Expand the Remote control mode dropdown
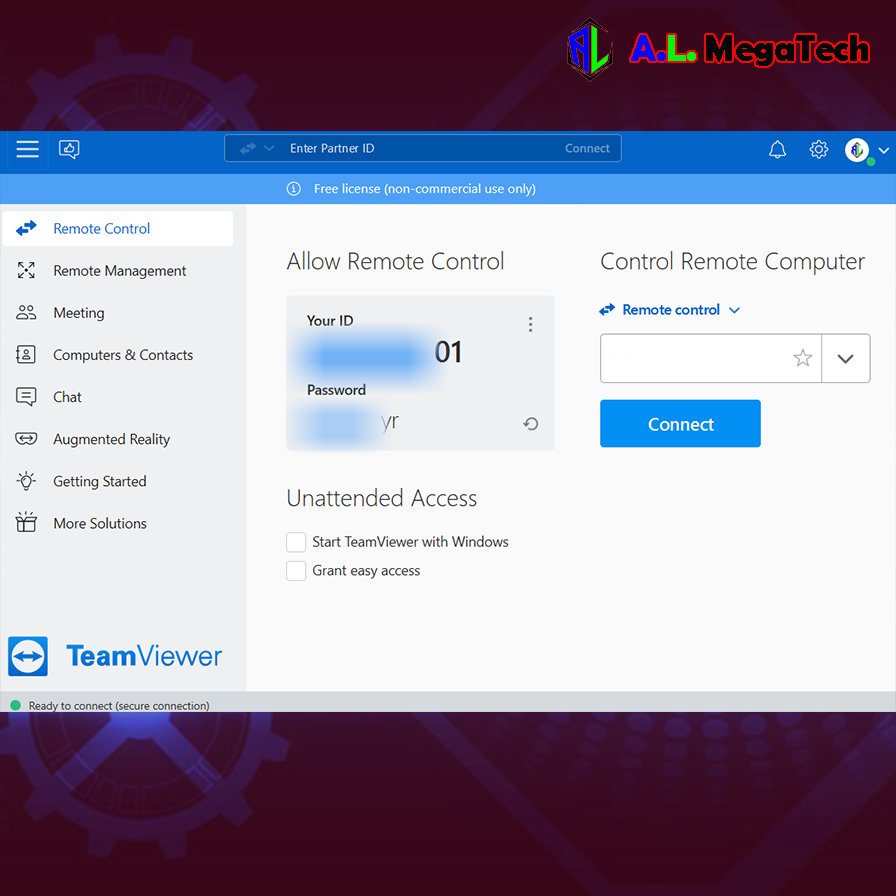Viewport: 896px width, 896px height. point(671,310)
